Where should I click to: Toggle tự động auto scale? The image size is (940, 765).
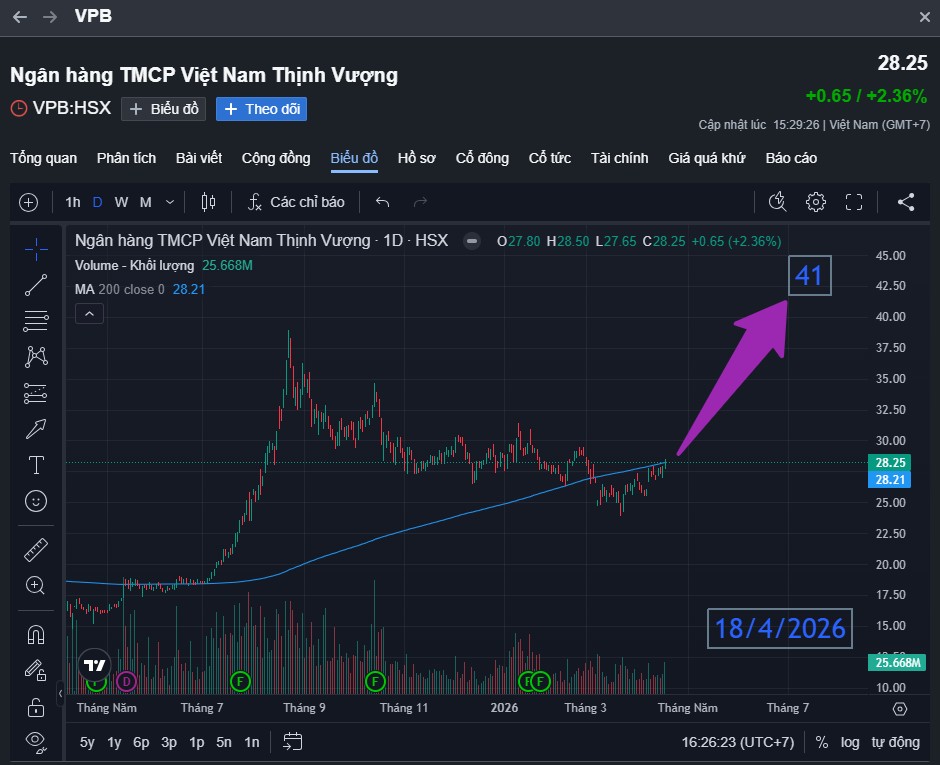coord(896,742)
